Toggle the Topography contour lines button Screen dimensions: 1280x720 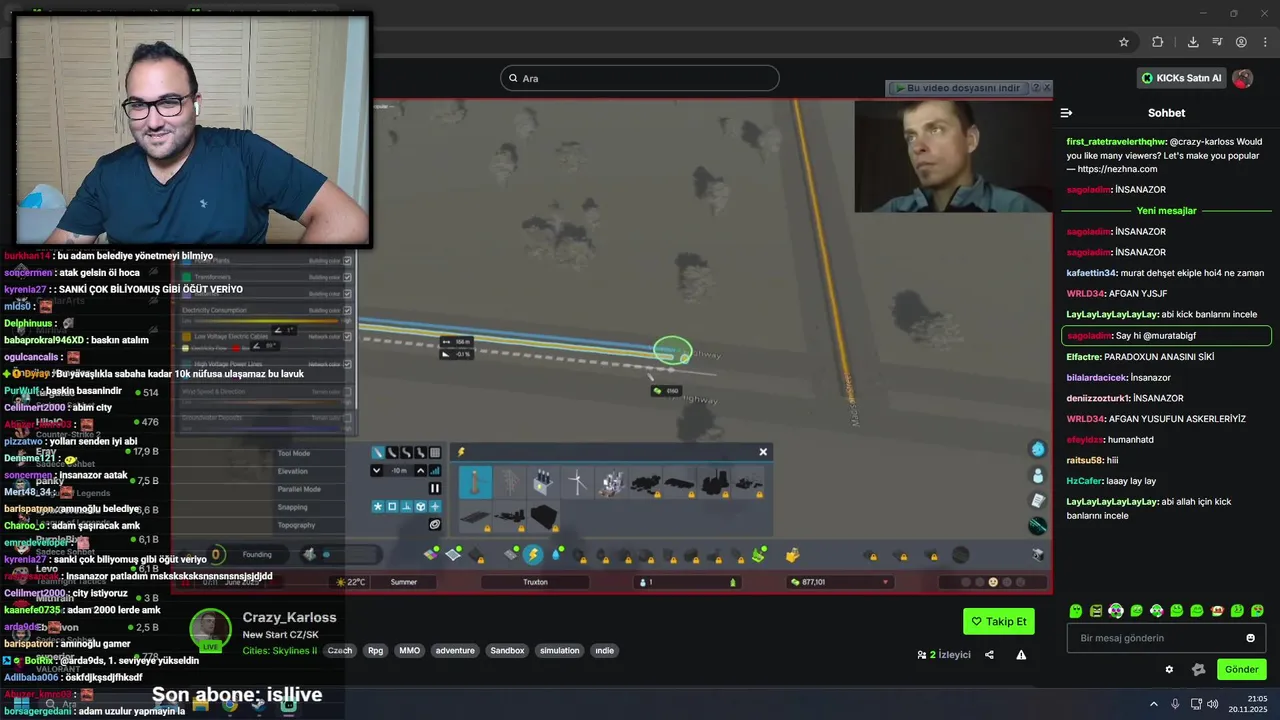pos(435,525)
